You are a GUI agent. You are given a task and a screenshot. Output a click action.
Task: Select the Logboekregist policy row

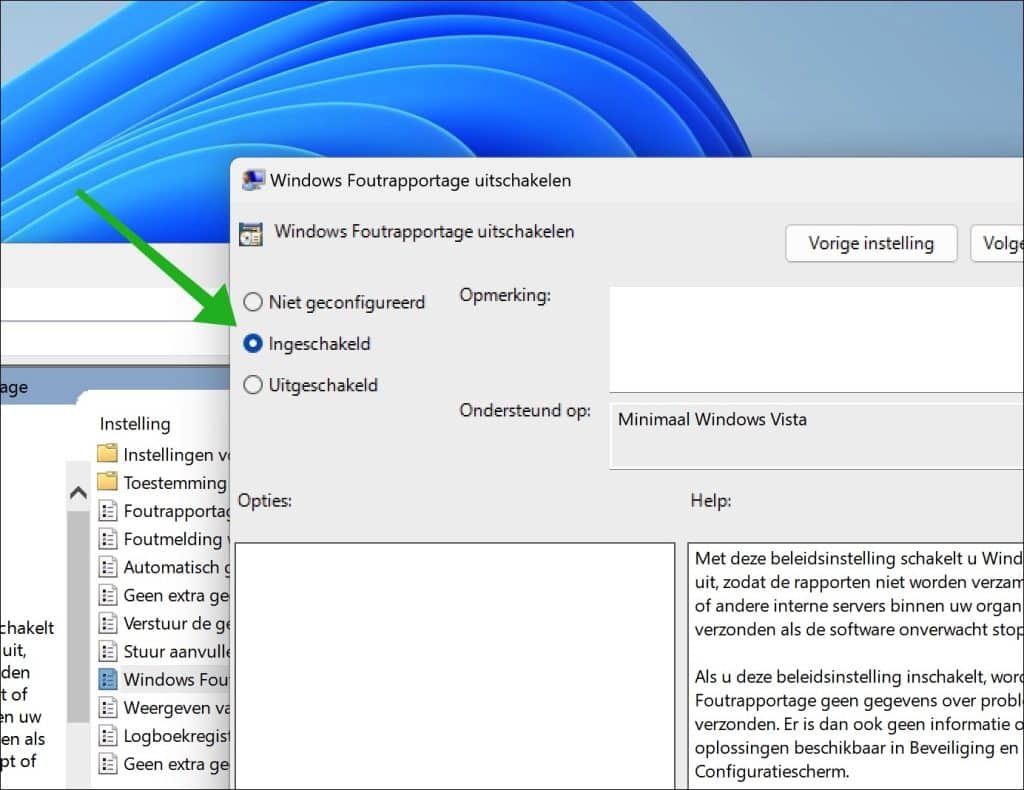click(x=163, y=736)
